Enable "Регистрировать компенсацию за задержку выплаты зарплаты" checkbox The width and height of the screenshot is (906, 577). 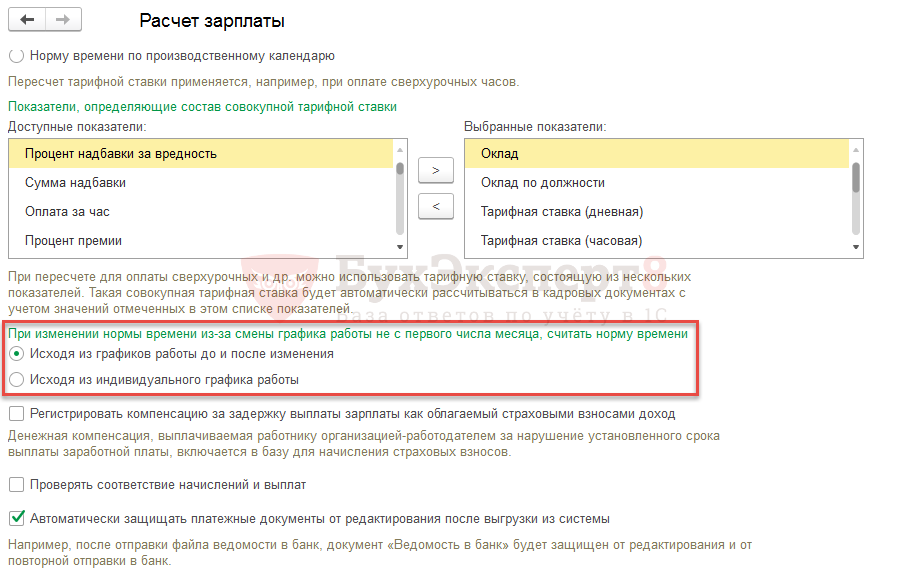16,414
